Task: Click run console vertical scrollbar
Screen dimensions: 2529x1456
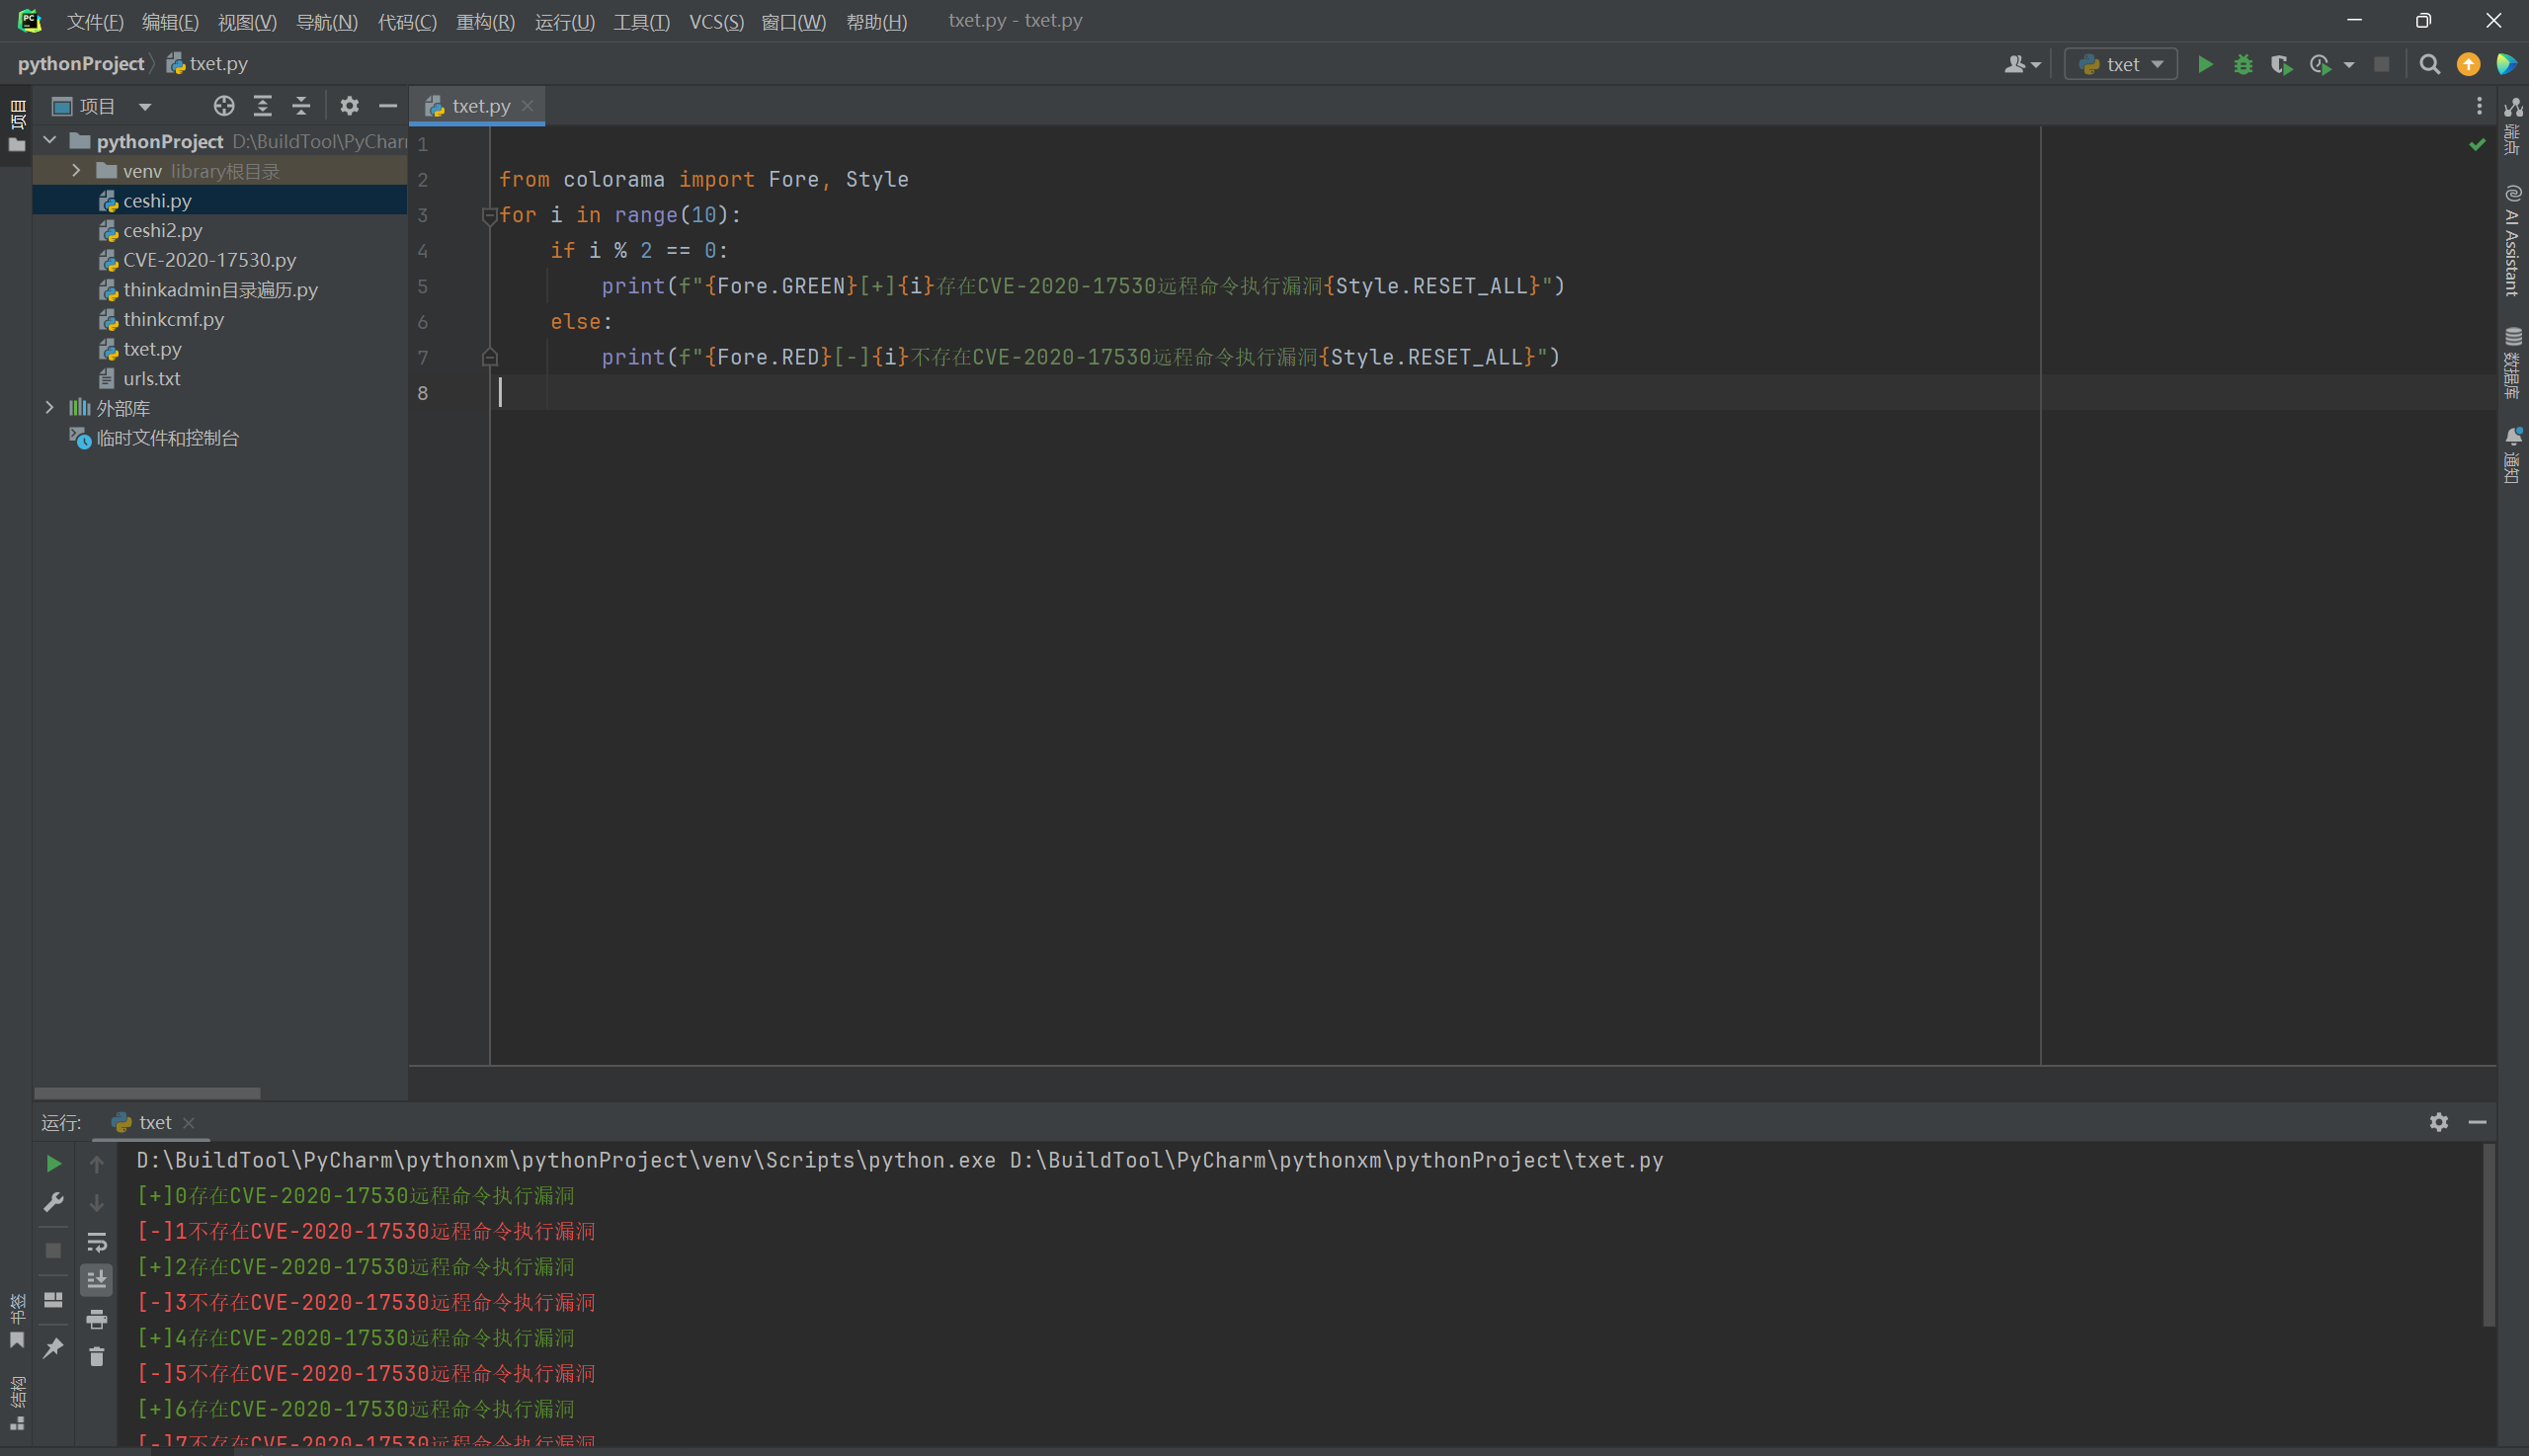Action: pyautogui.click(x=2489, y=1236)
